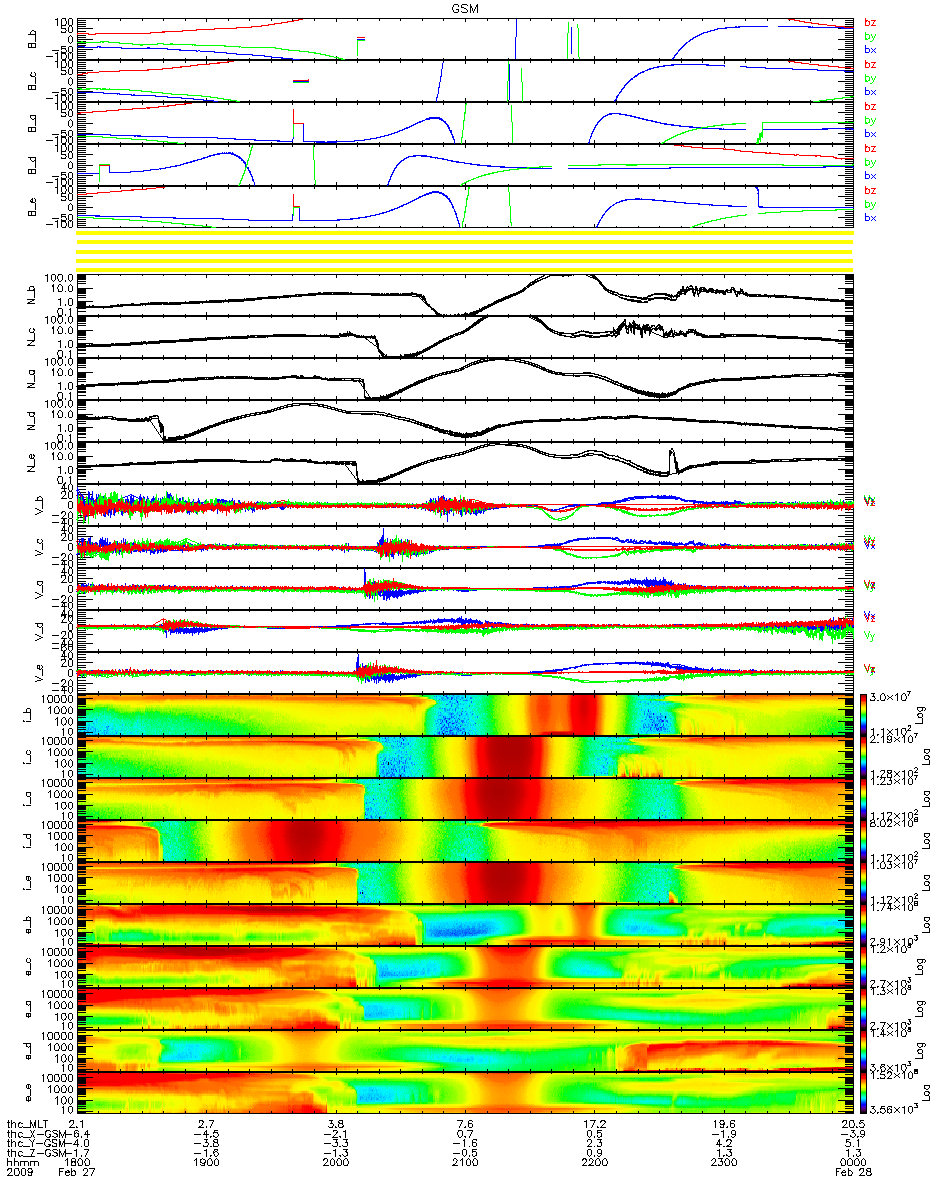Click the 2200 time tick label
Image resolution: width=930 pixels, height=1200 pixels.
pos(594,1164)
